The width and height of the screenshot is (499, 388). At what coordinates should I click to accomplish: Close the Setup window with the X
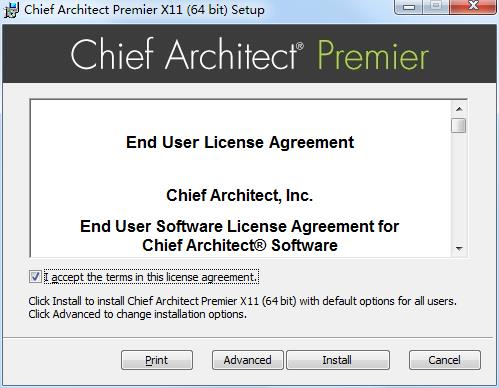point(473,6)
